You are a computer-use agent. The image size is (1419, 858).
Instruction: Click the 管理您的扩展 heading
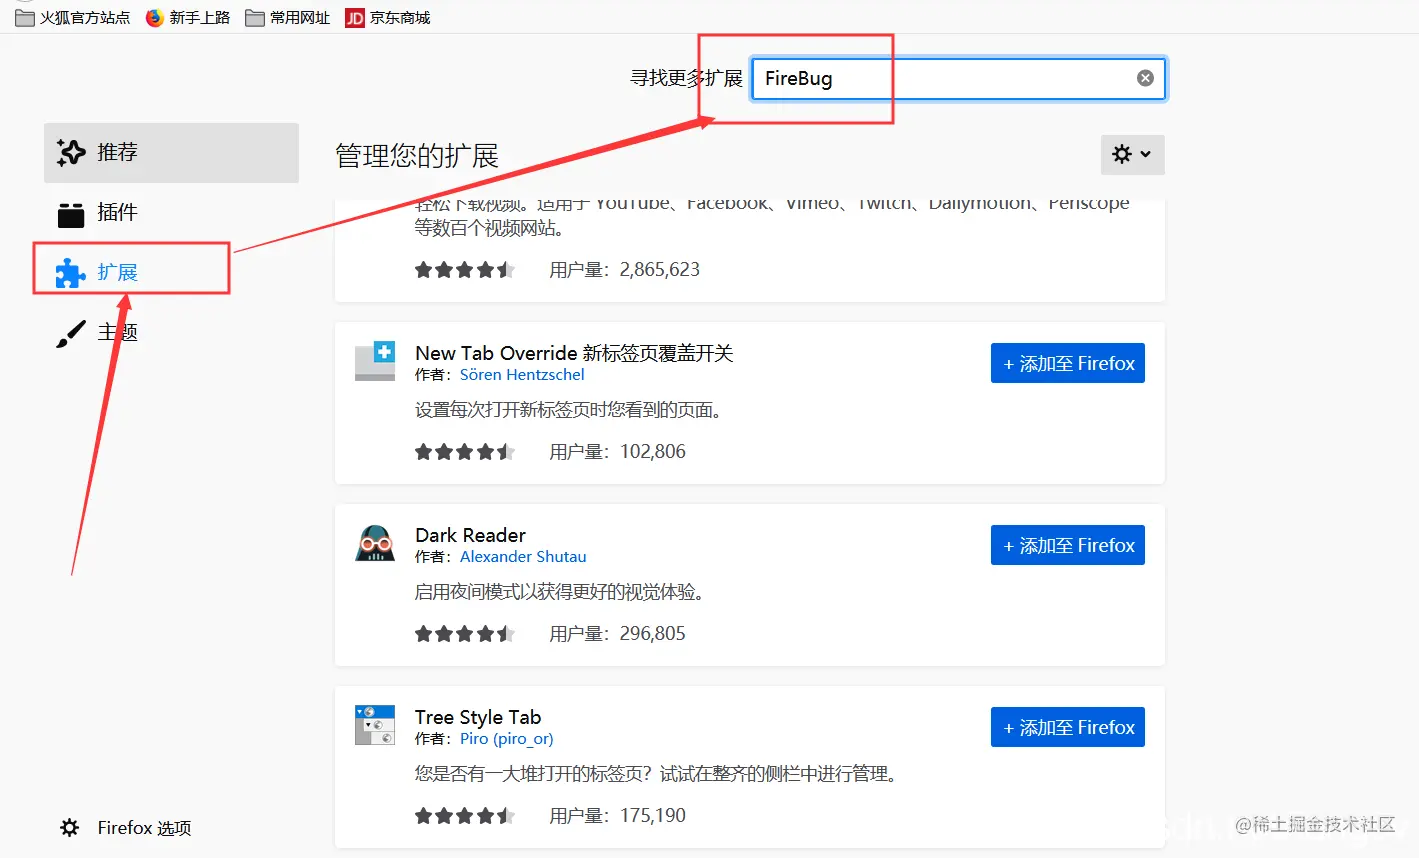click(416, 156)
